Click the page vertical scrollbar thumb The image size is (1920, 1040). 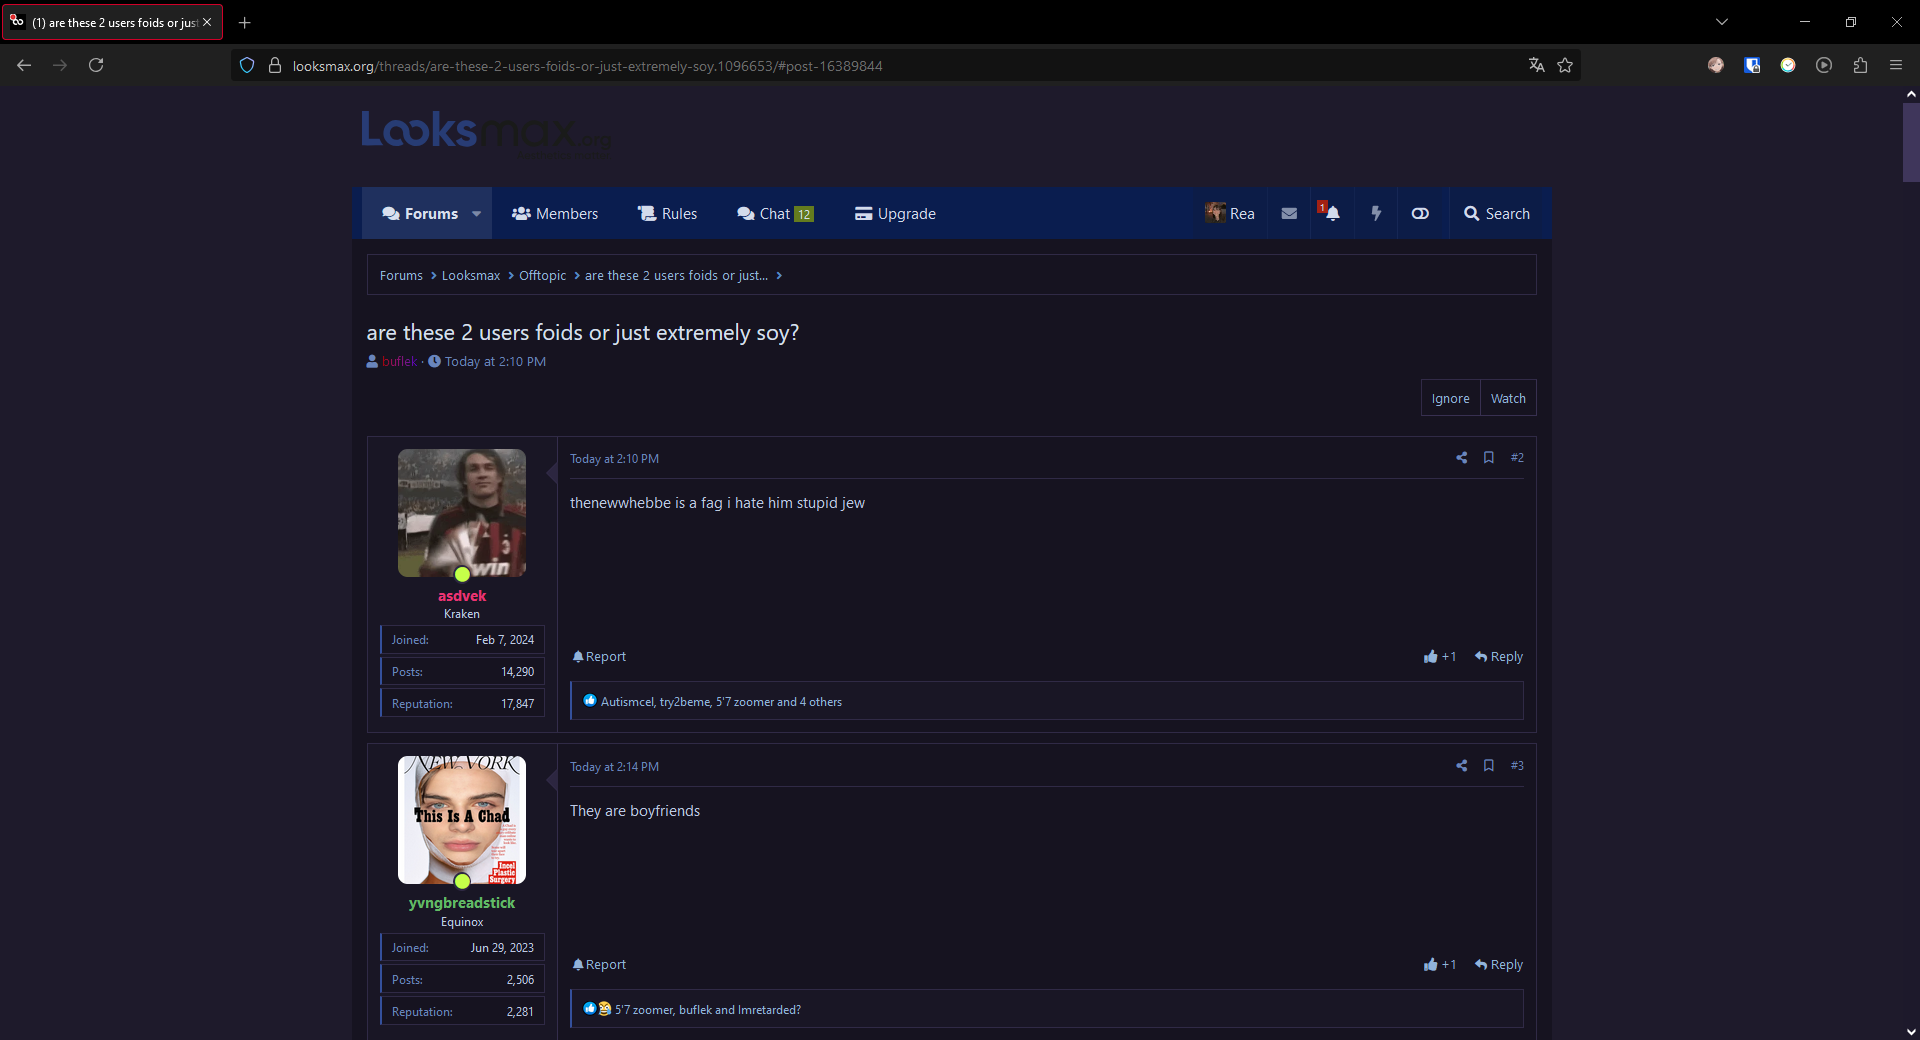tap(1910, 142)
